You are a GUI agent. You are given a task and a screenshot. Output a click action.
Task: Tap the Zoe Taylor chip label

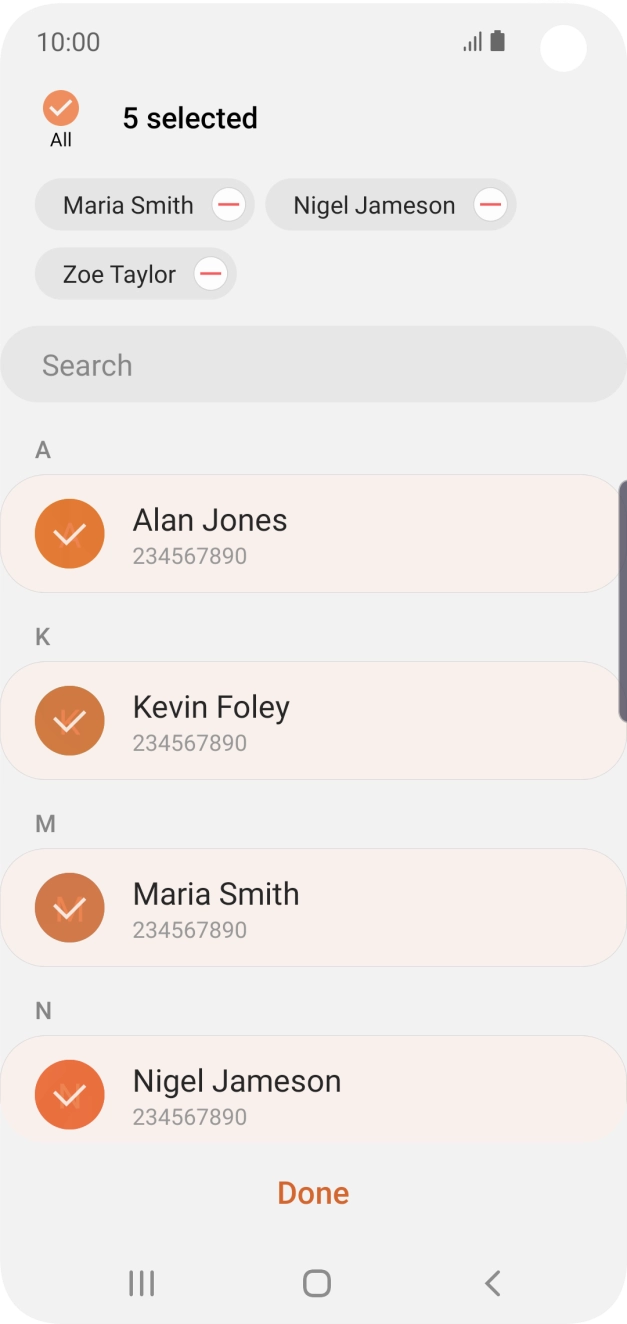pyautogui.click(x=119, y=274)
